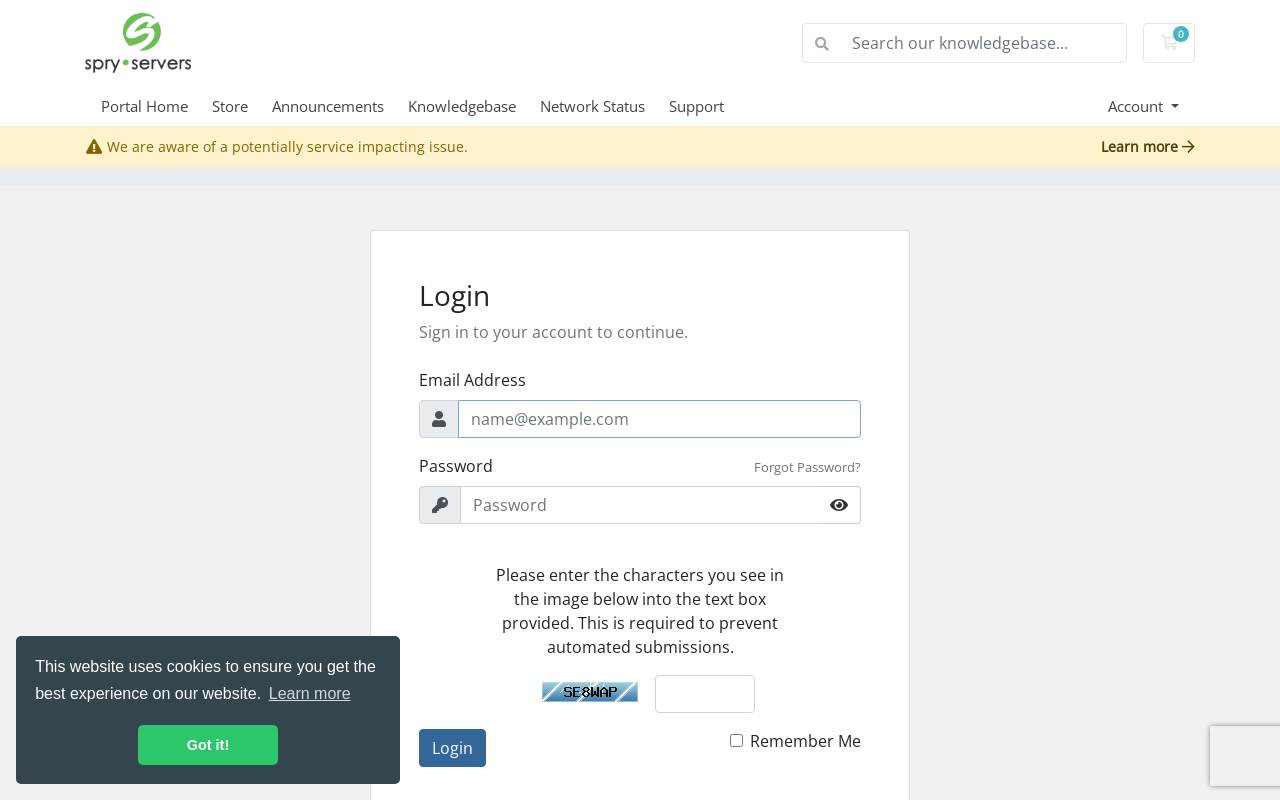Click the warning triangle icon in banner
Image resolution: width=1280 pixels, height=800 pixels.
[94, 147]
